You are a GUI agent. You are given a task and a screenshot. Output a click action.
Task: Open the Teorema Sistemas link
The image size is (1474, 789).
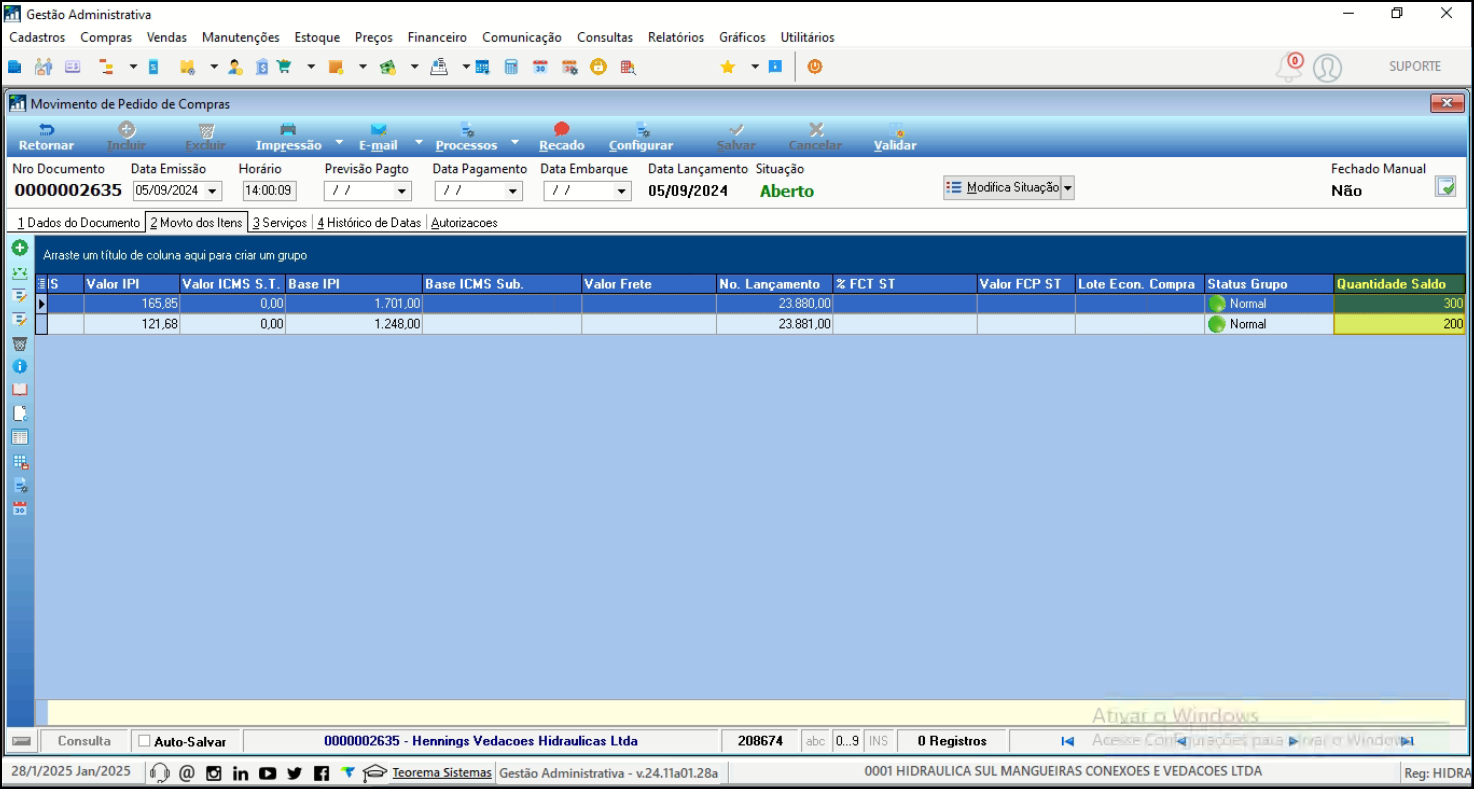(442, 772)
